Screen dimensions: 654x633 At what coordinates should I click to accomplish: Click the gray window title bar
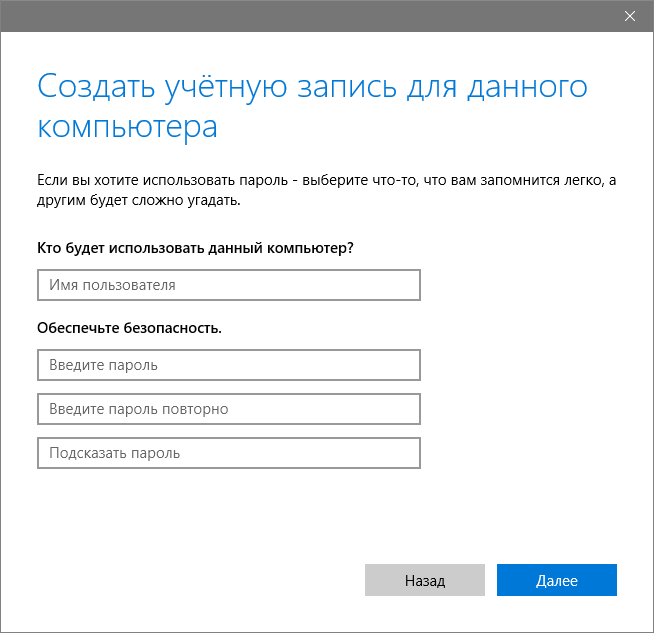[x=300, y=15]
